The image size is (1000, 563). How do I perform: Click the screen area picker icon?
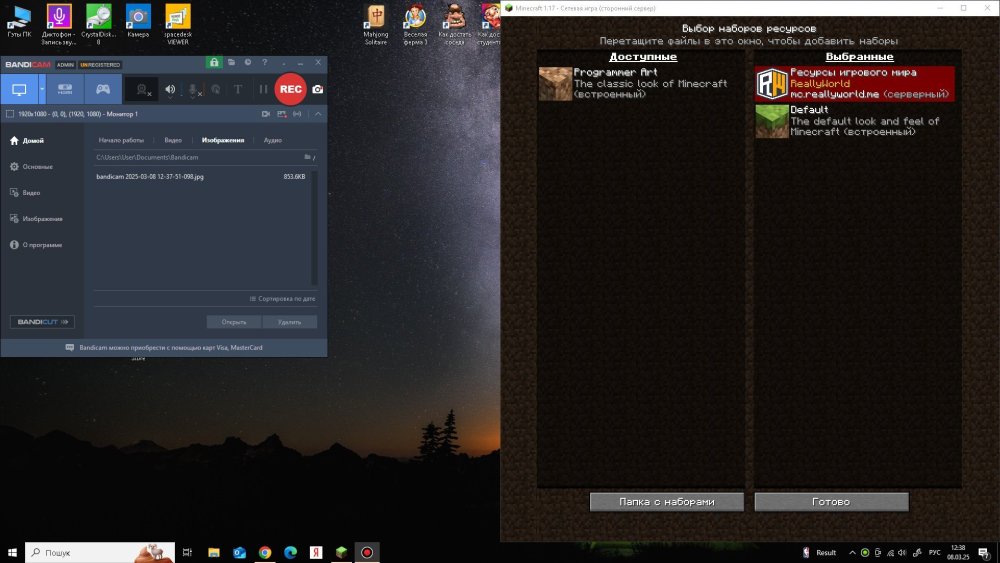point(282,114)
